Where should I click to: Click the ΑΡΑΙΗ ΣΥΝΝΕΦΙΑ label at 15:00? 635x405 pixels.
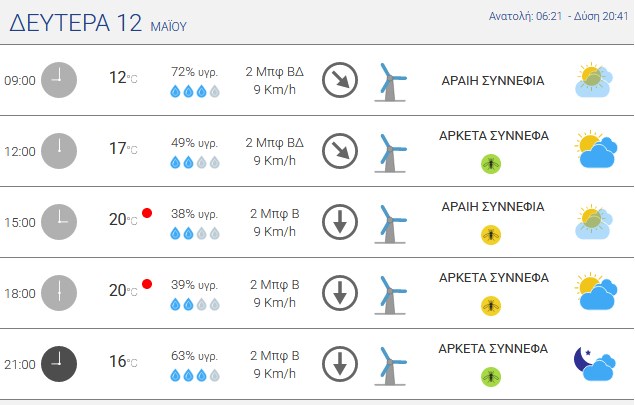tap(493, 207)
